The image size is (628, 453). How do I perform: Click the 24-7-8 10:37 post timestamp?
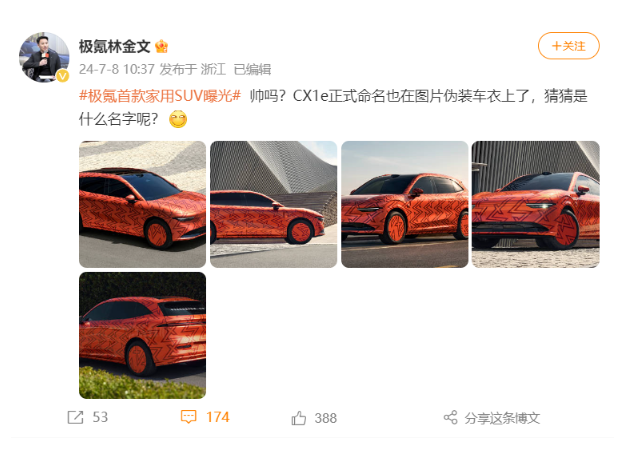[x=117, y=69]
